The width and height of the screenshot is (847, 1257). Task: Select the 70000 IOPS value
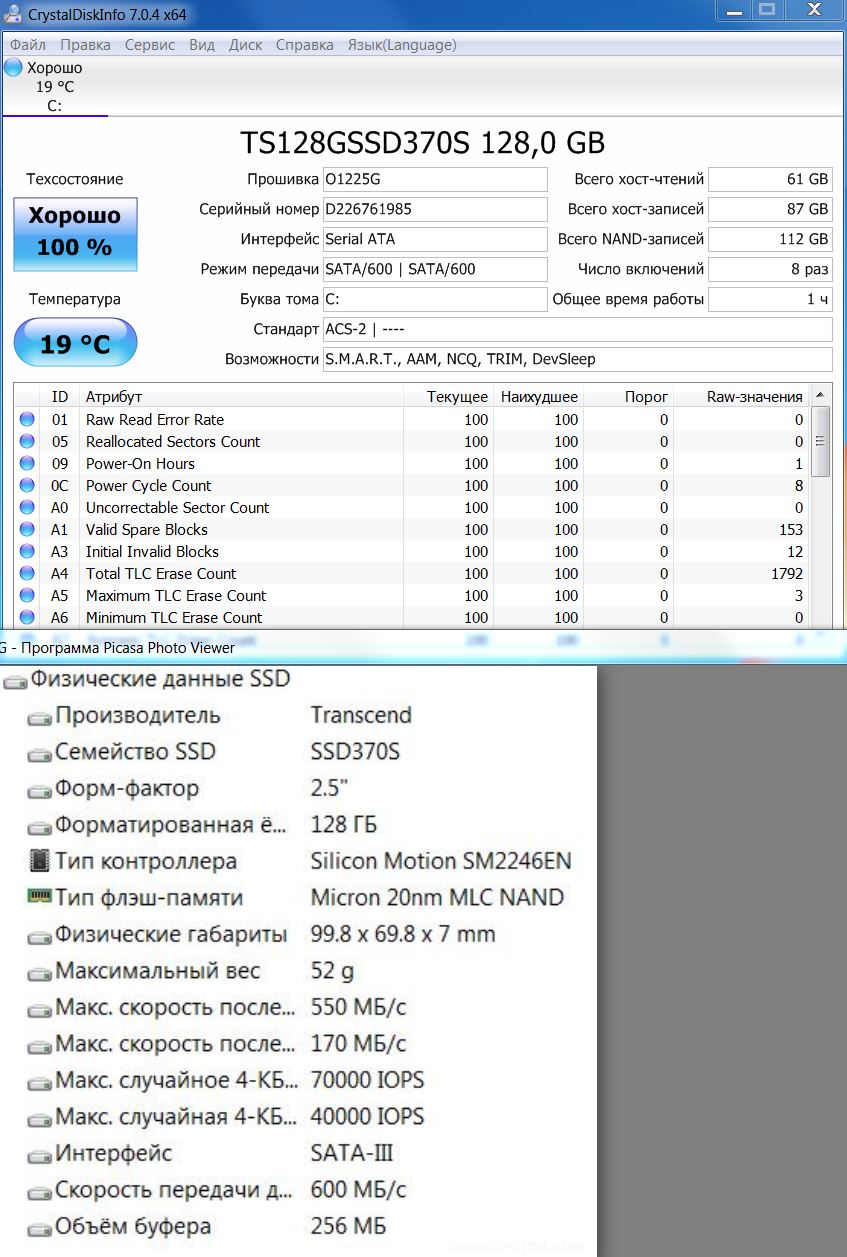(x=367, y=1080)
